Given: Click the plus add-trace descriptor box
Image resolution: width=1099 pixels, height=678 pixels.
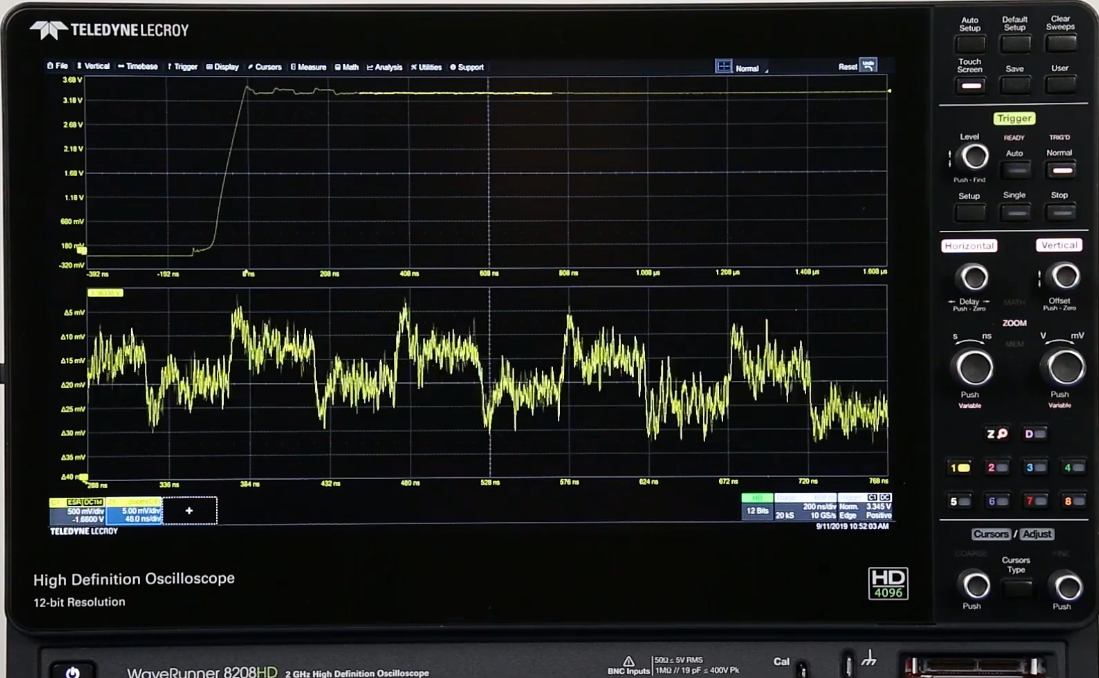Looking at the screenshot, I should point(189,510).
